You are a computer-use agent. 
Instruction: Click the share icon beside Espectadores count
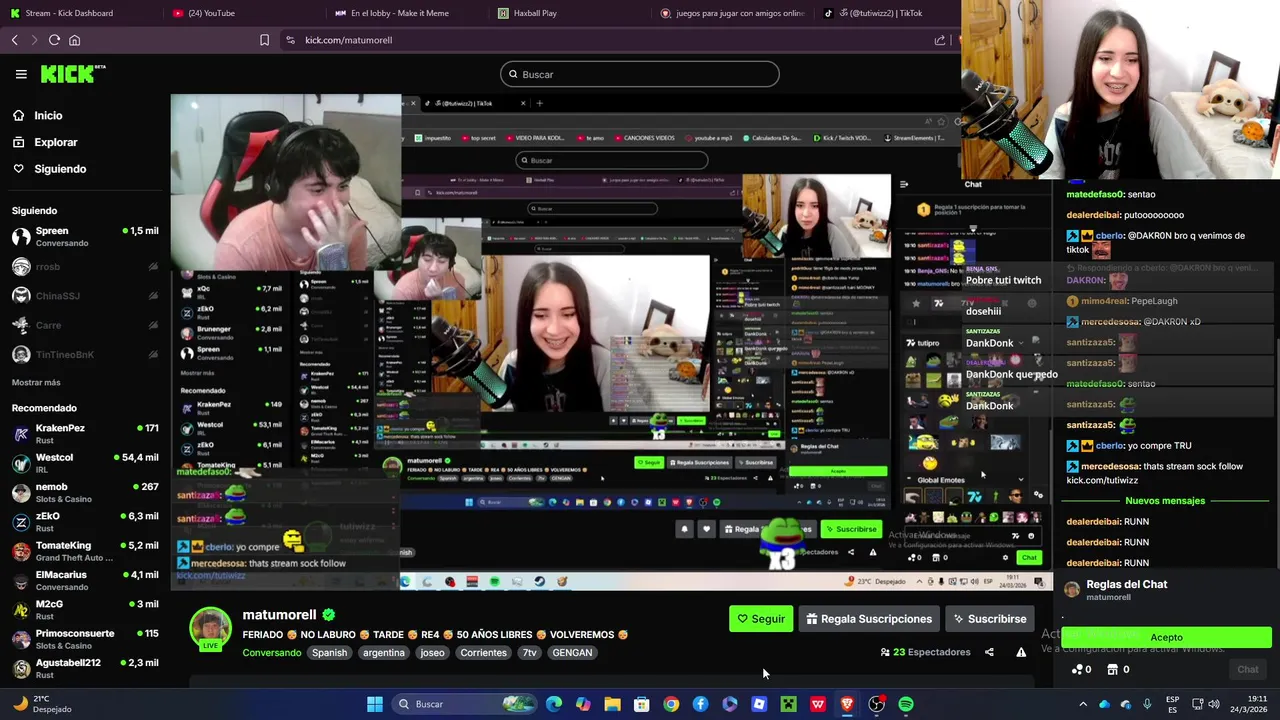989,652
